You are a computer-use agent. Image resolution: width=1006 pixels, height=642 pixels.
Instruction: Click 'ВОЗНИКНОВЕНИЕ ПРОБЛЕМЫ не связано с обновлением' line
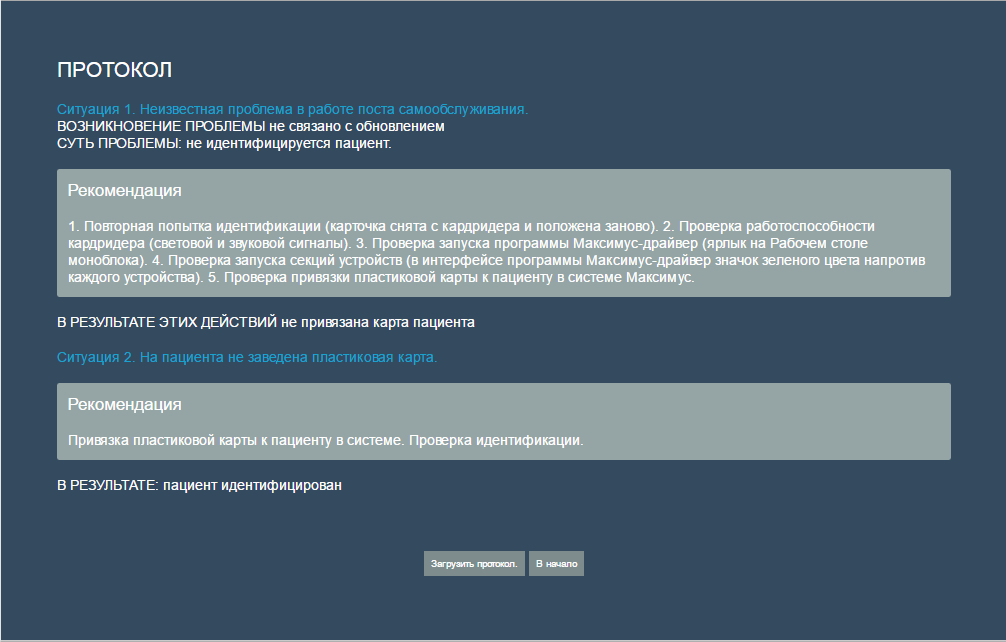click(251, 126)
